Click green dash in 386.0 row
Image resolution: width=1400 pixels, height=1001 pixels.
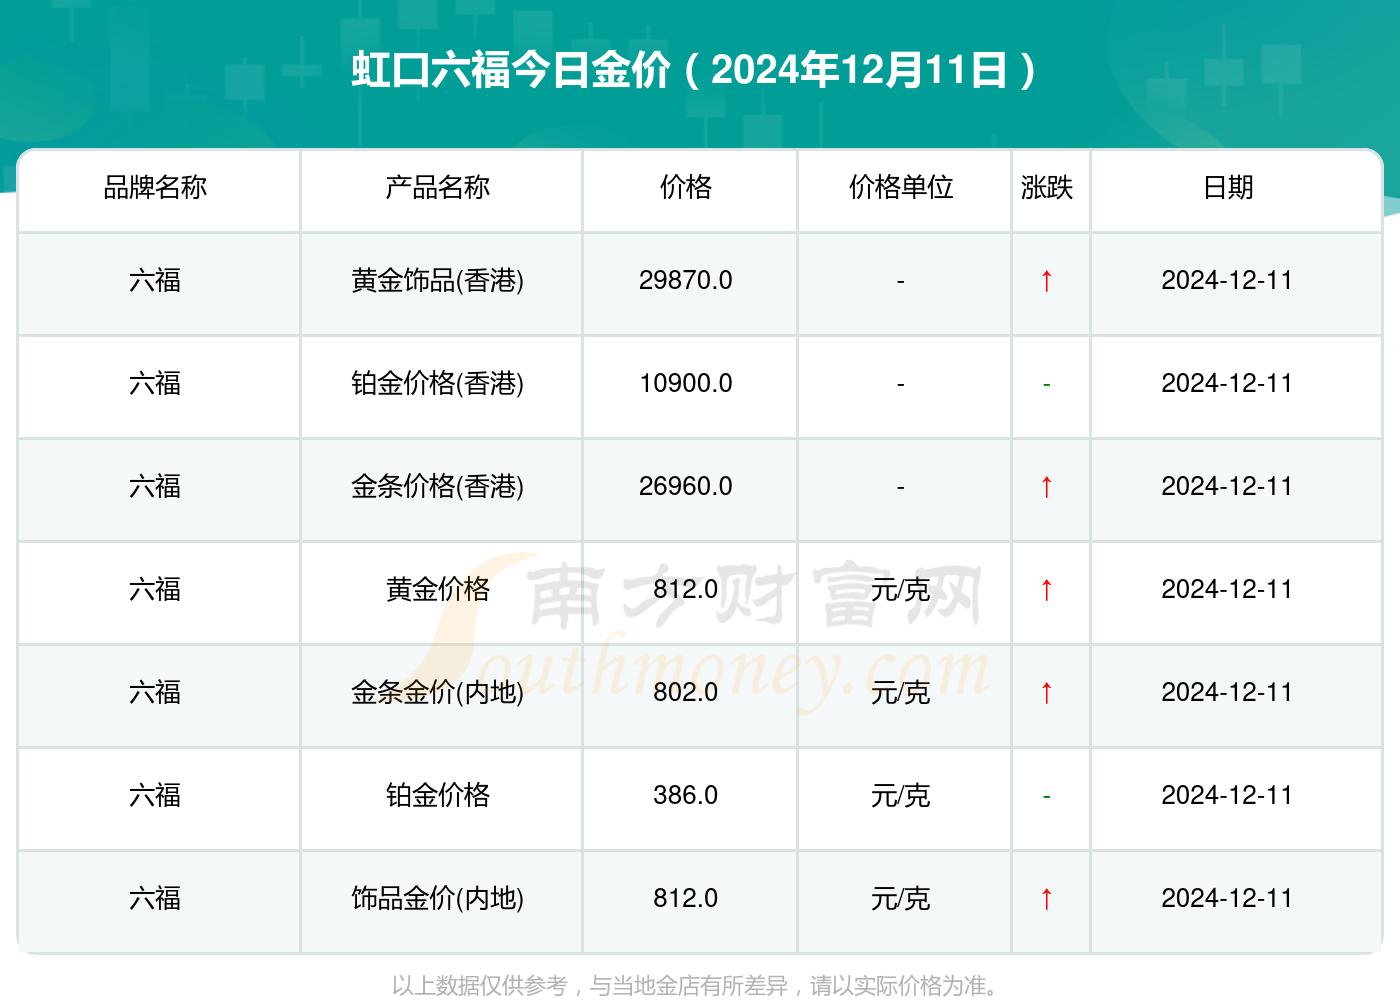pos(1047,796)
